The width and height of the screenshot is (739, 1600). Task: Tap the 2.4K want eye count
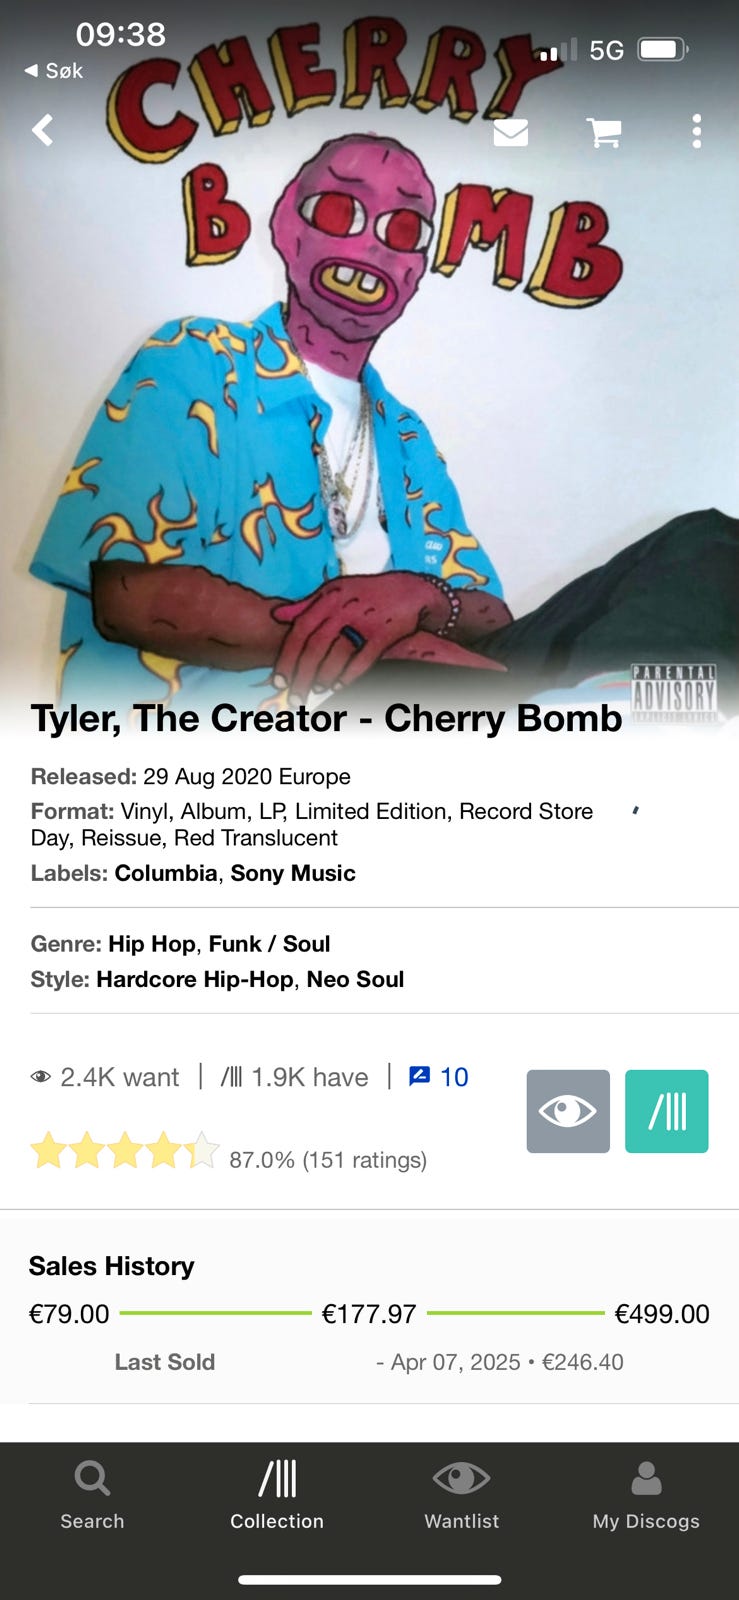105,1077
